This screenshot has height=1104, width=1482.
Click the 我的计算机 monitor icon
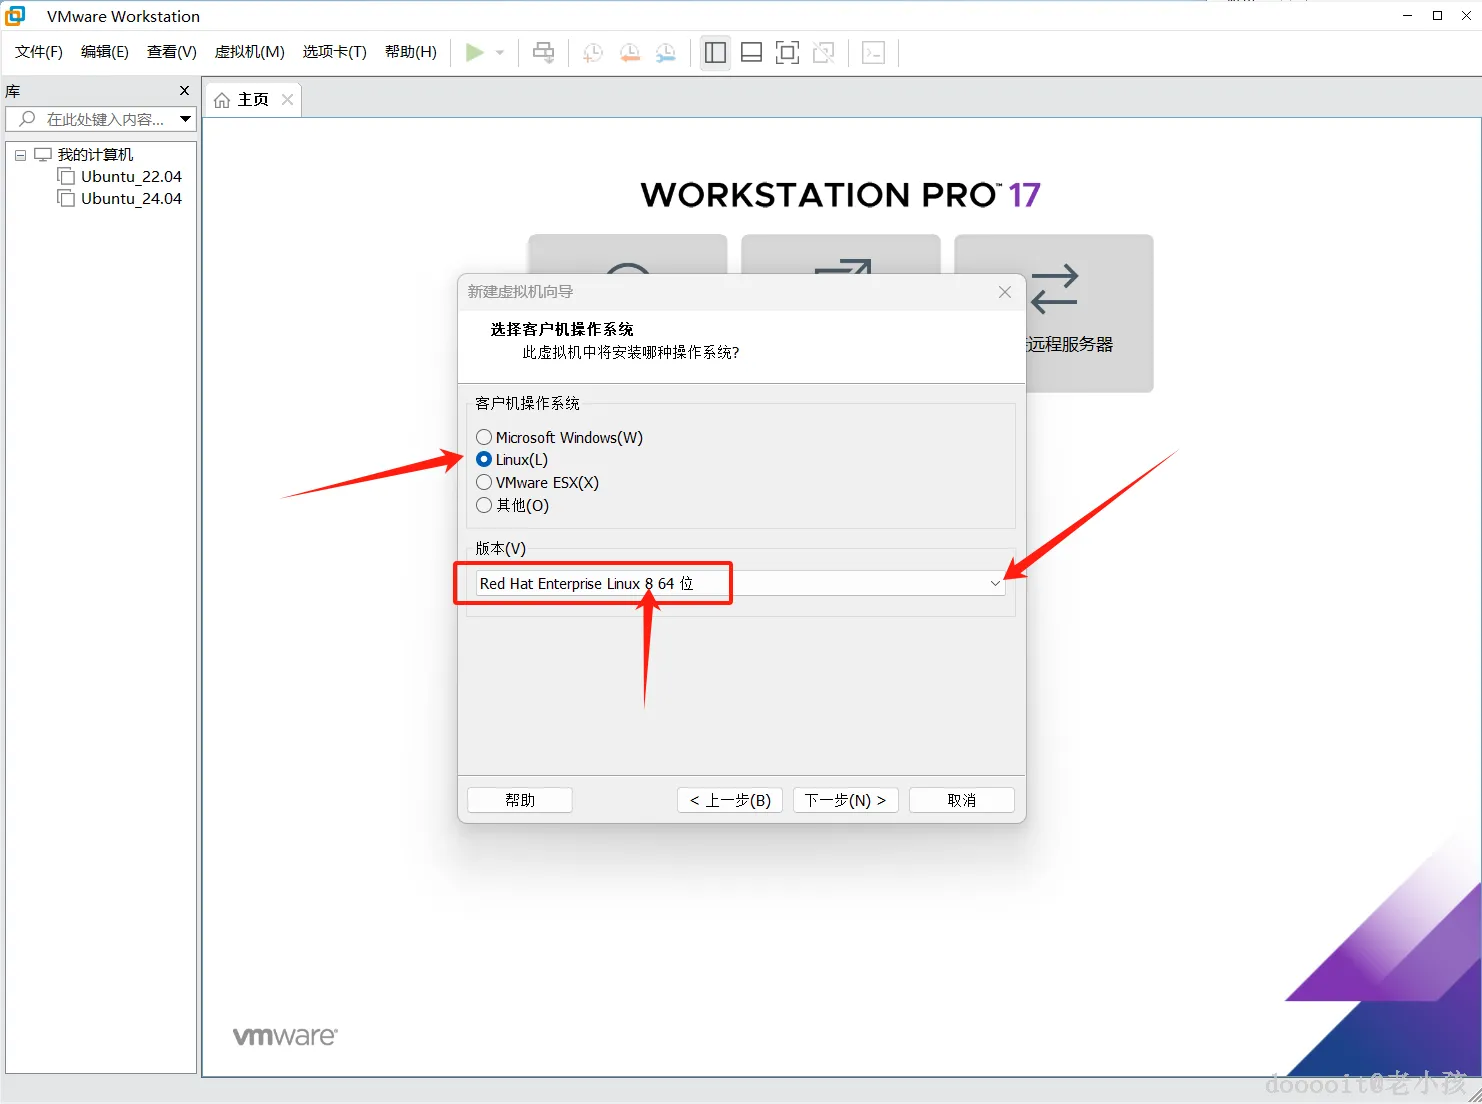(43, 155)
